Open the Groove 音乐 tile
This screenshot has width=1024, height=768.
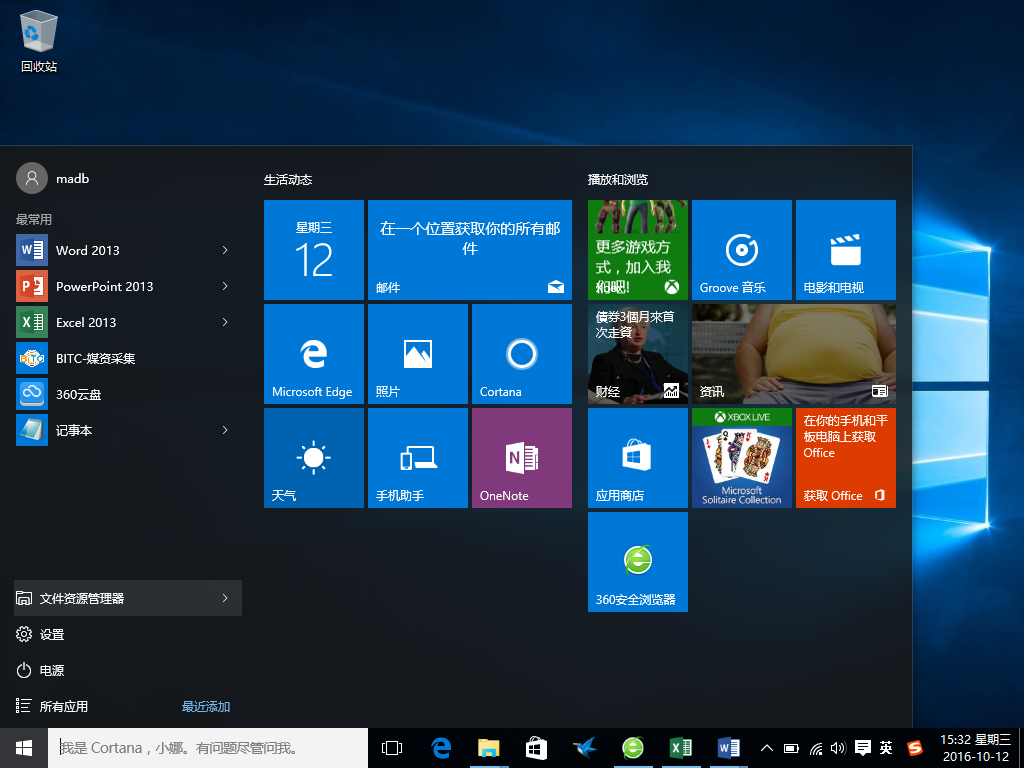tap(741, 249)
